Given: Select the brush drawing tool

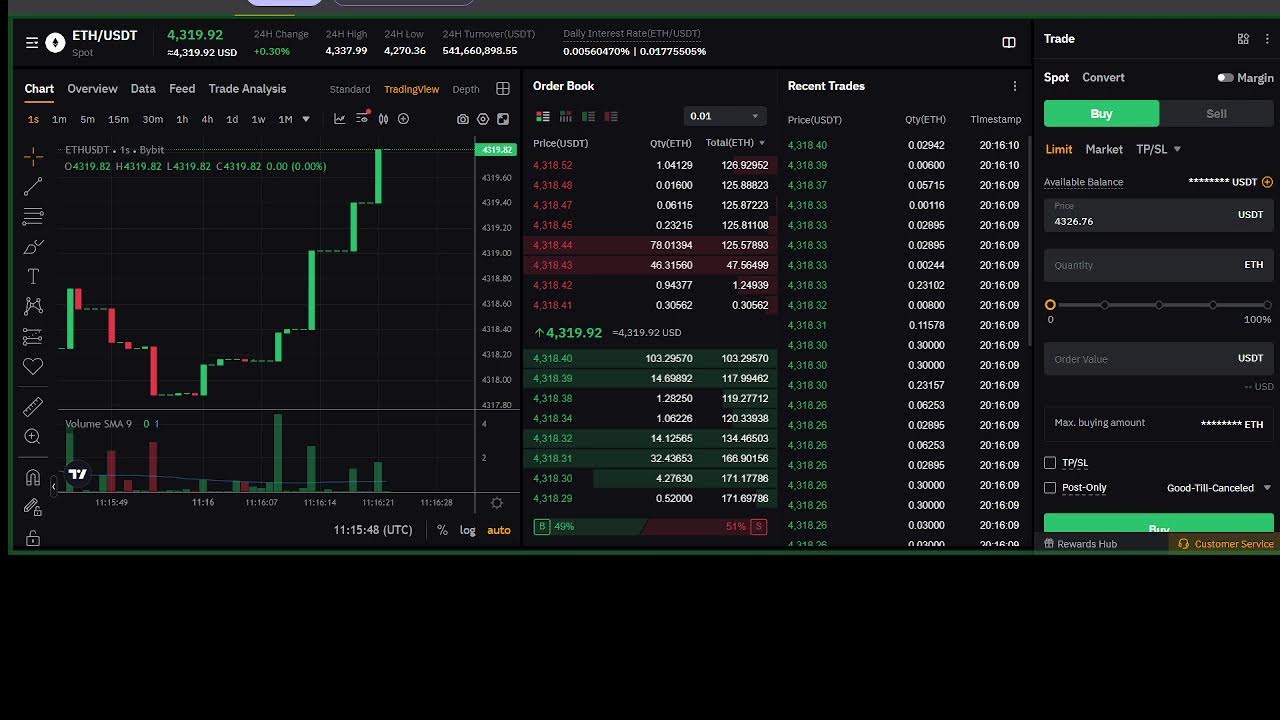Looking at the screenshot, I should tap(33, 246).
